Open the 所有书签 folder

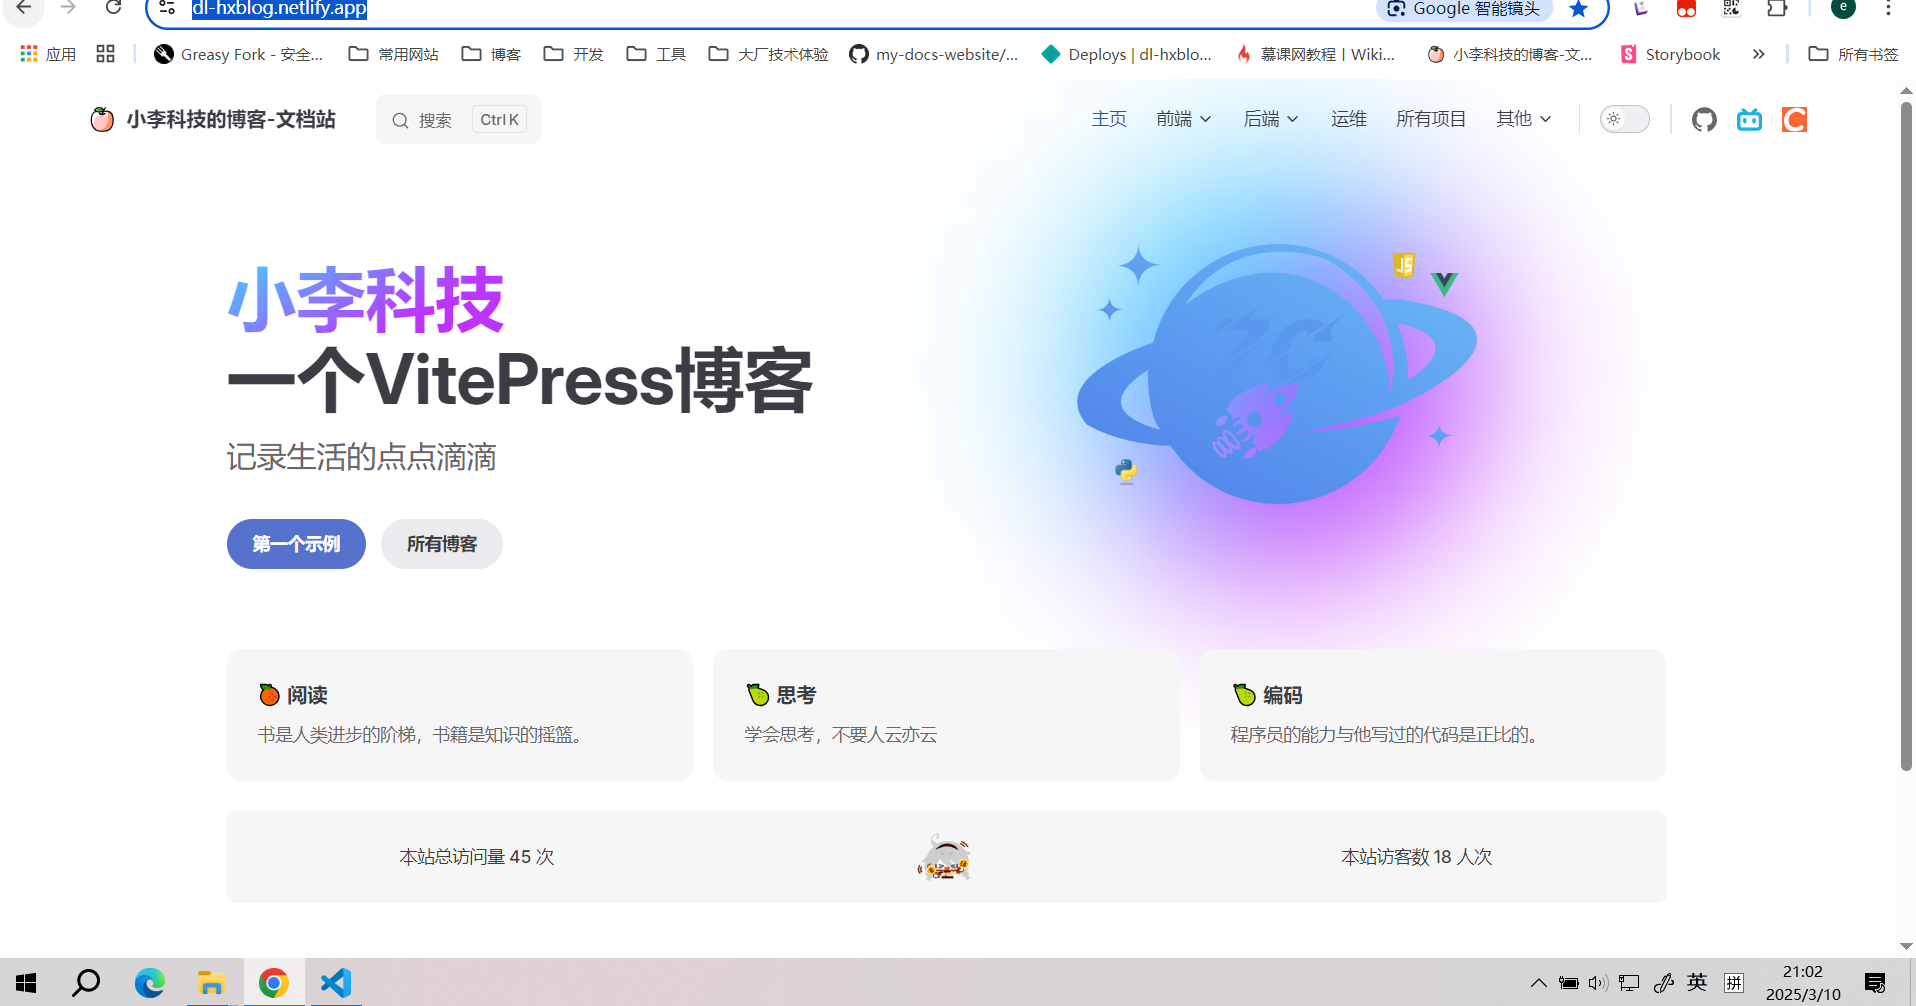pyautogui.click(x=1853, y=54)
